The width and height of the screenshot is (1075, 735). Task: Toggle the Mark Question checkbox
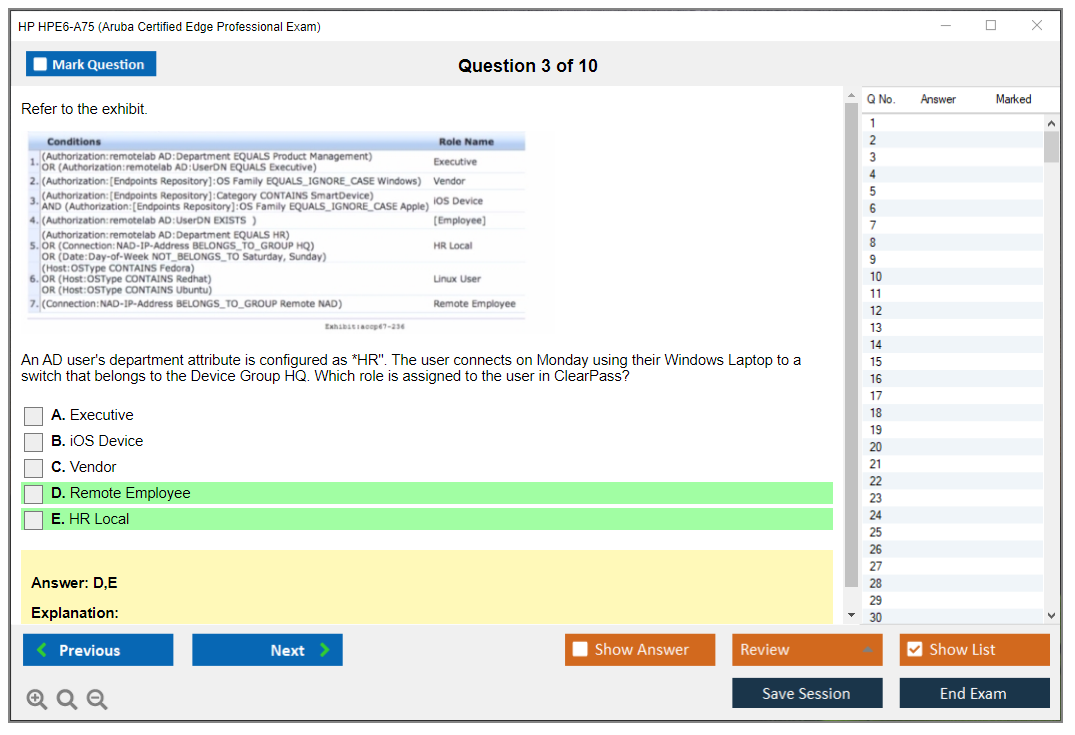(41, 65)
